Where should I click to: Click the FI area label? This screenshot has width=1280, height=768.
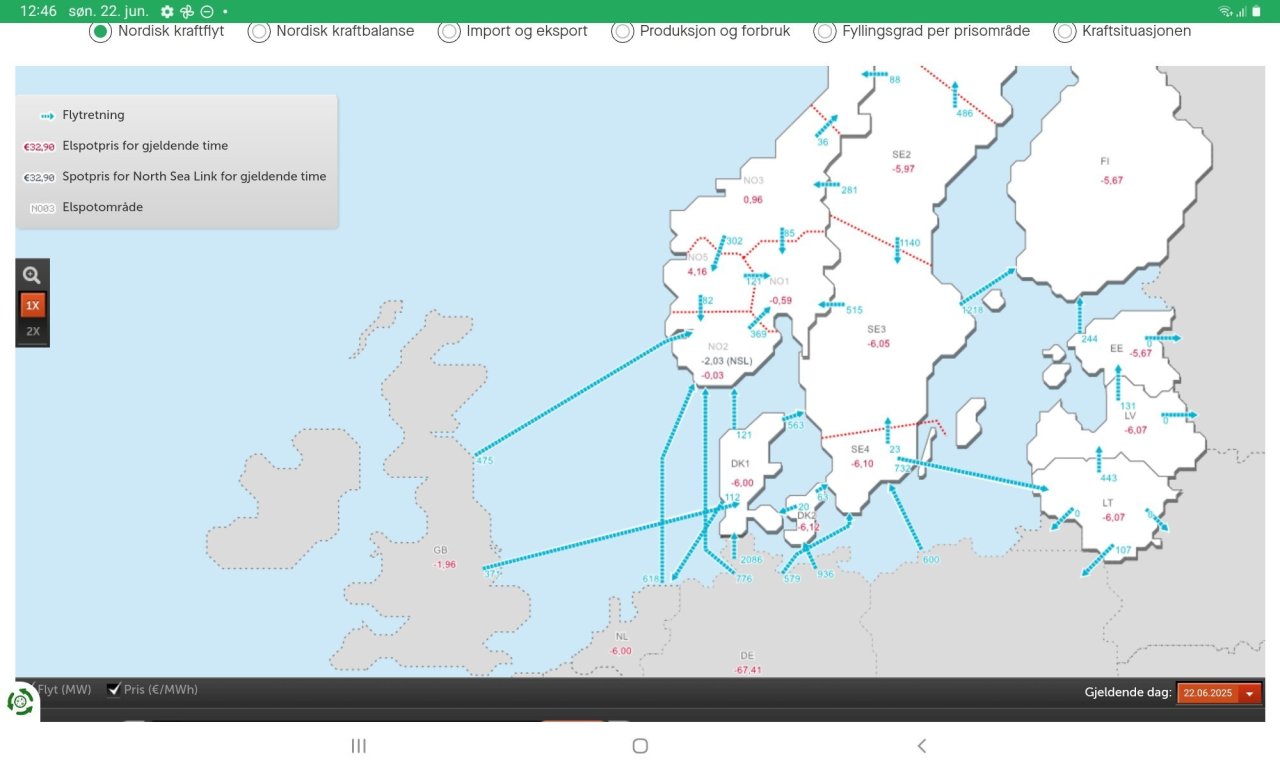click(x=1104, y=161)
